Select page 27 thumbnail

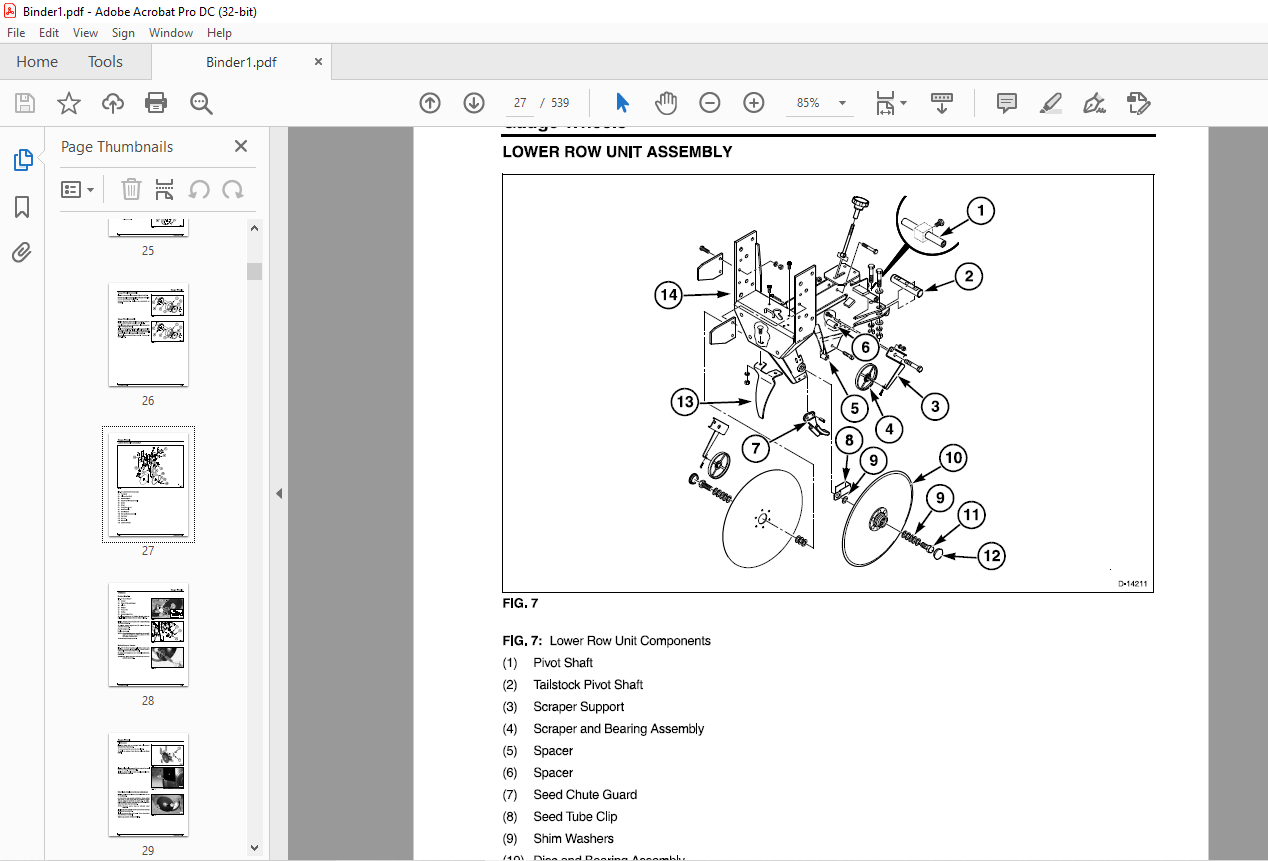tap(148, 485)
